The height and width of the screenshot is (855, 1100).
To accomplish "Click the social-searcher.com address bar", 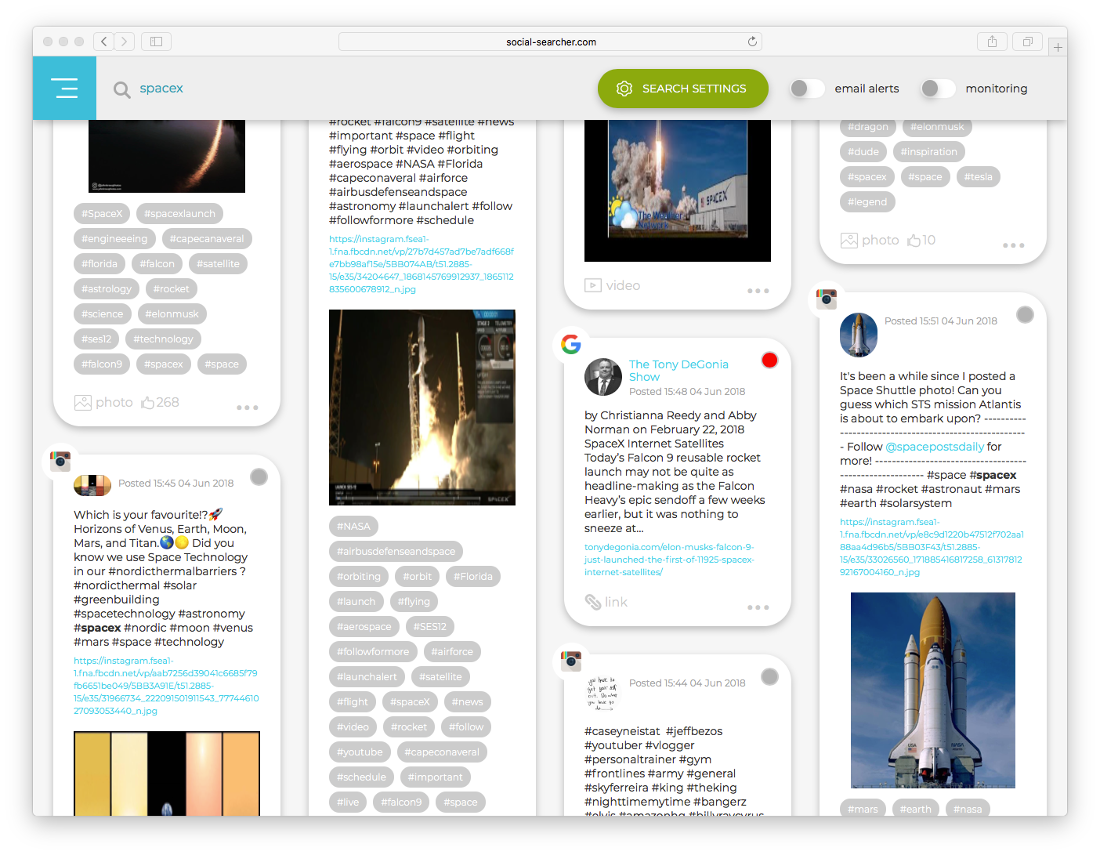I will (550, 41).
